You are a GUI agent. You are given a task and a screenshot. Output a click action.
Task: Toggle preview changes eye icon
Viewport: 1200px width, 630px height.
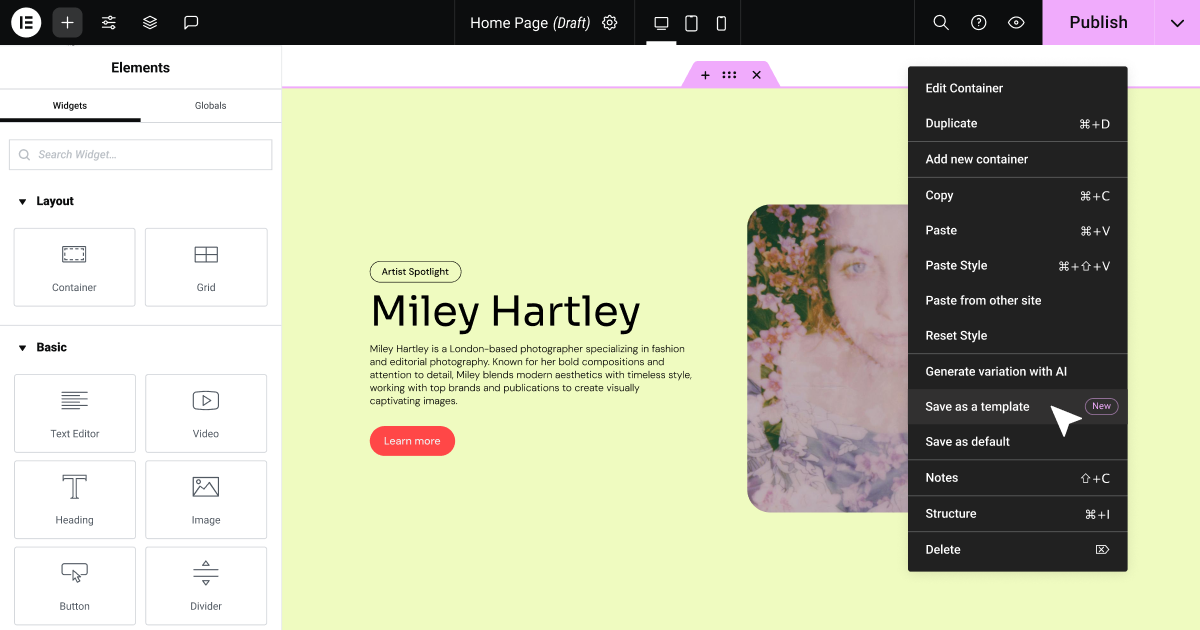[x=1016, y=22]
